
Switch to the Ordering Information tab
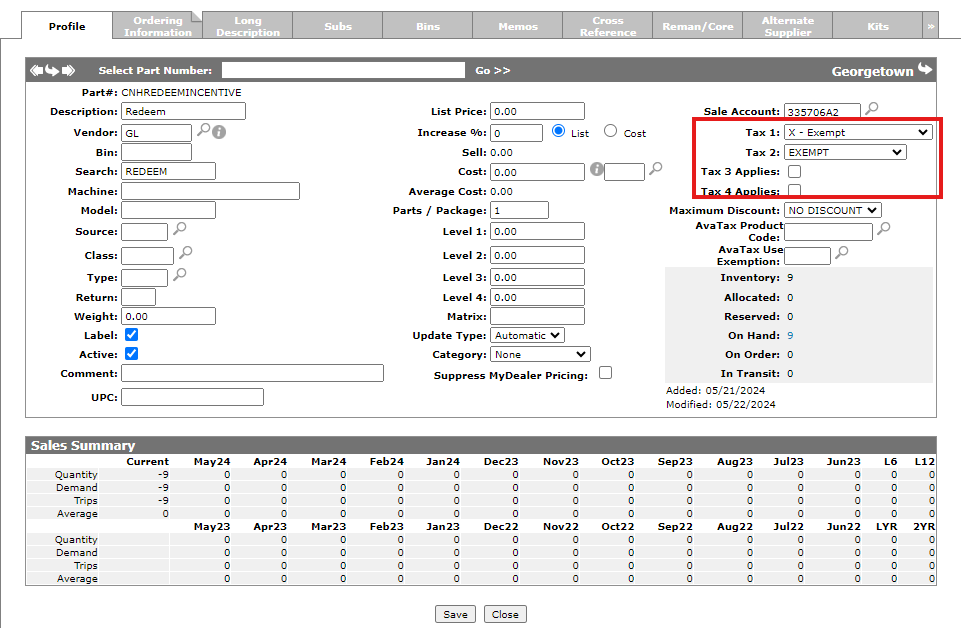157,26
